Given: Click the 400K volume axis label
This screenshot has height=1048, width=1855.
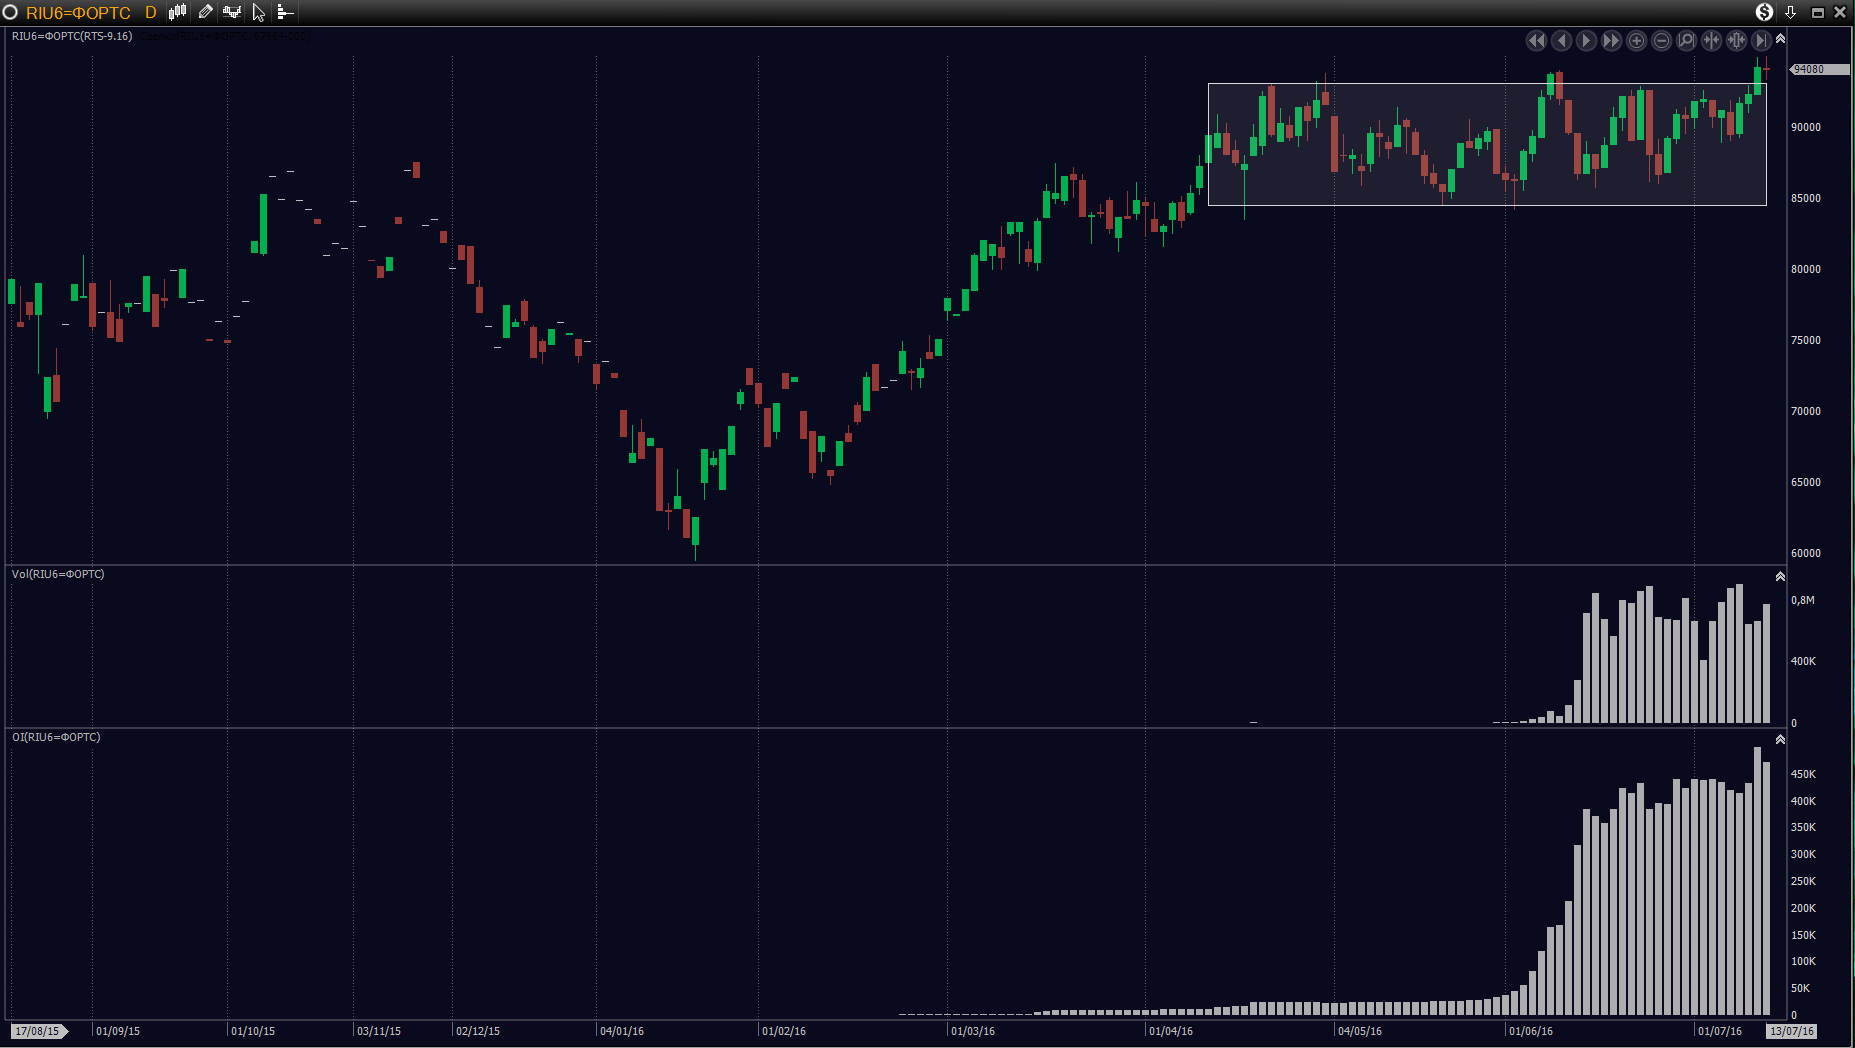Looking at the screenshot, I should [x=1803, y=662].
